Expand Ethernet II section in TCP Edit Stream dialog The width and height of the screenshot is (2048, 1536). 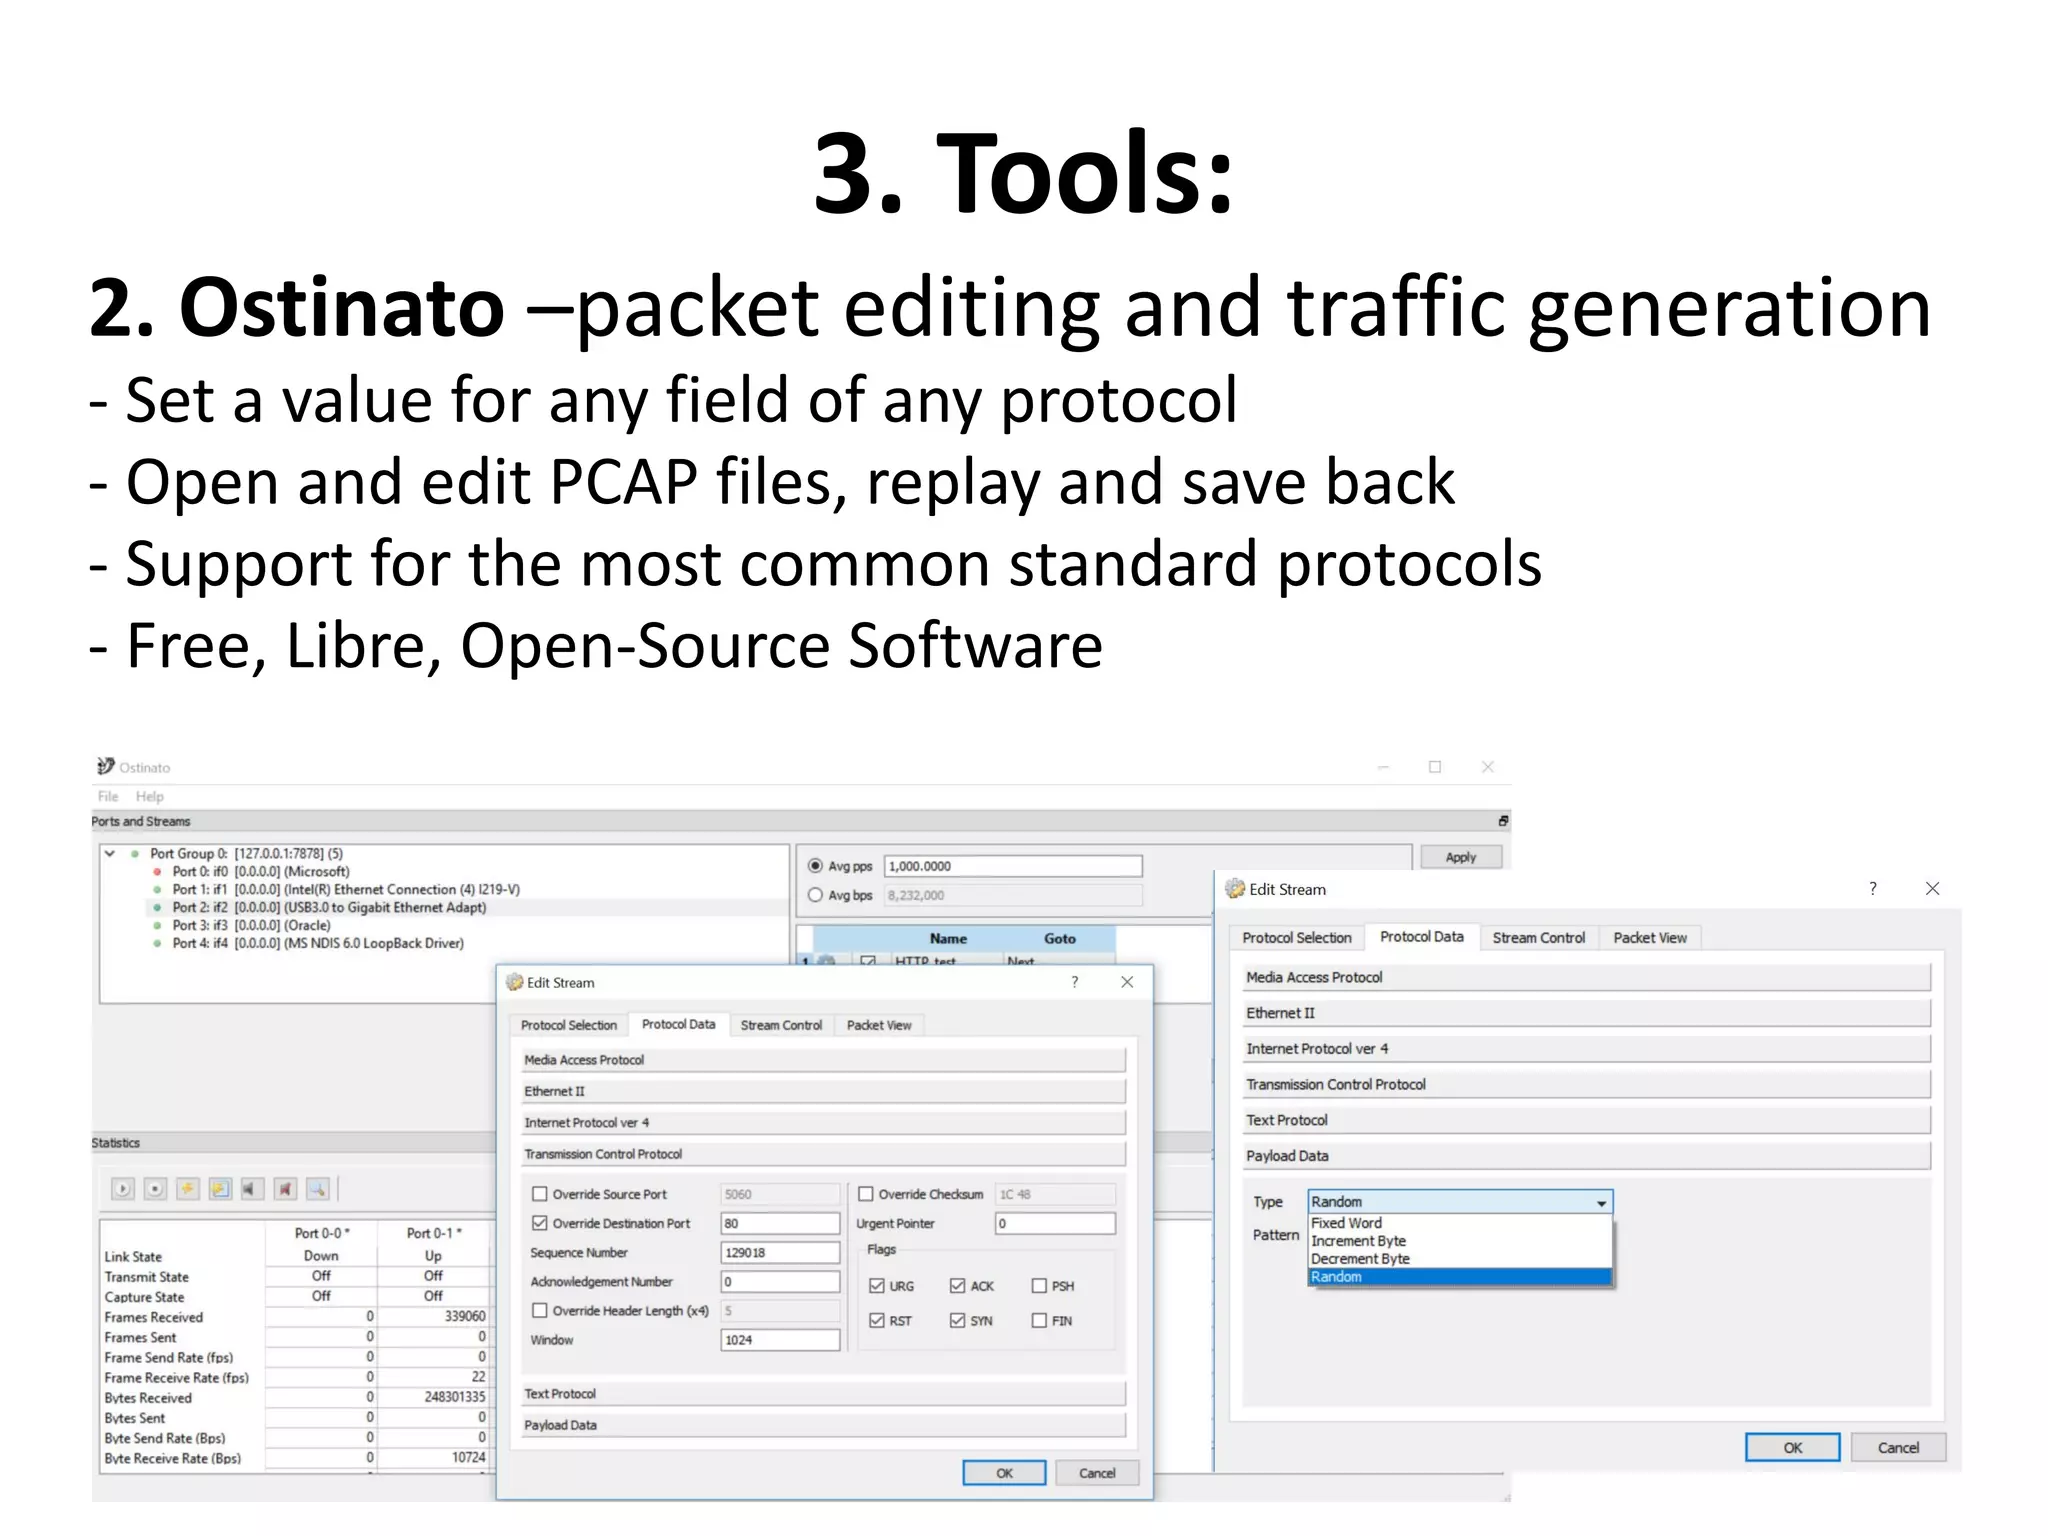tap(823, 1091)
